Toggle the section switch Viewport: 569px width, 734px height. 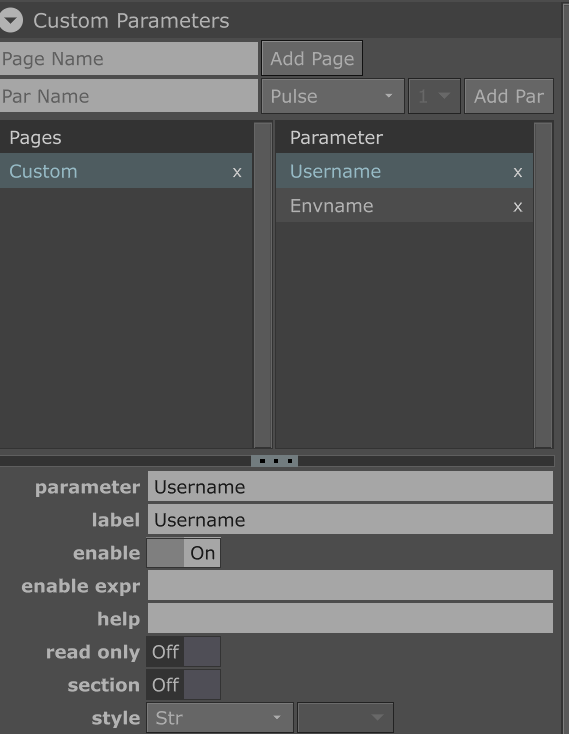click(183, 684)
